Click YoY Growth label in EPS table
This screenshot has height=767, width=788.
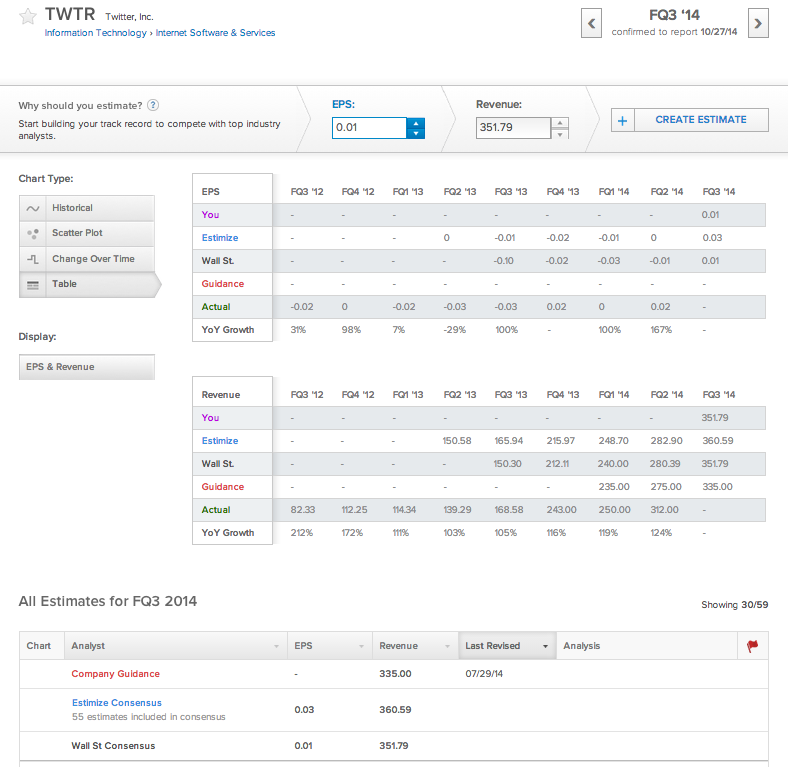coord(228,330)
